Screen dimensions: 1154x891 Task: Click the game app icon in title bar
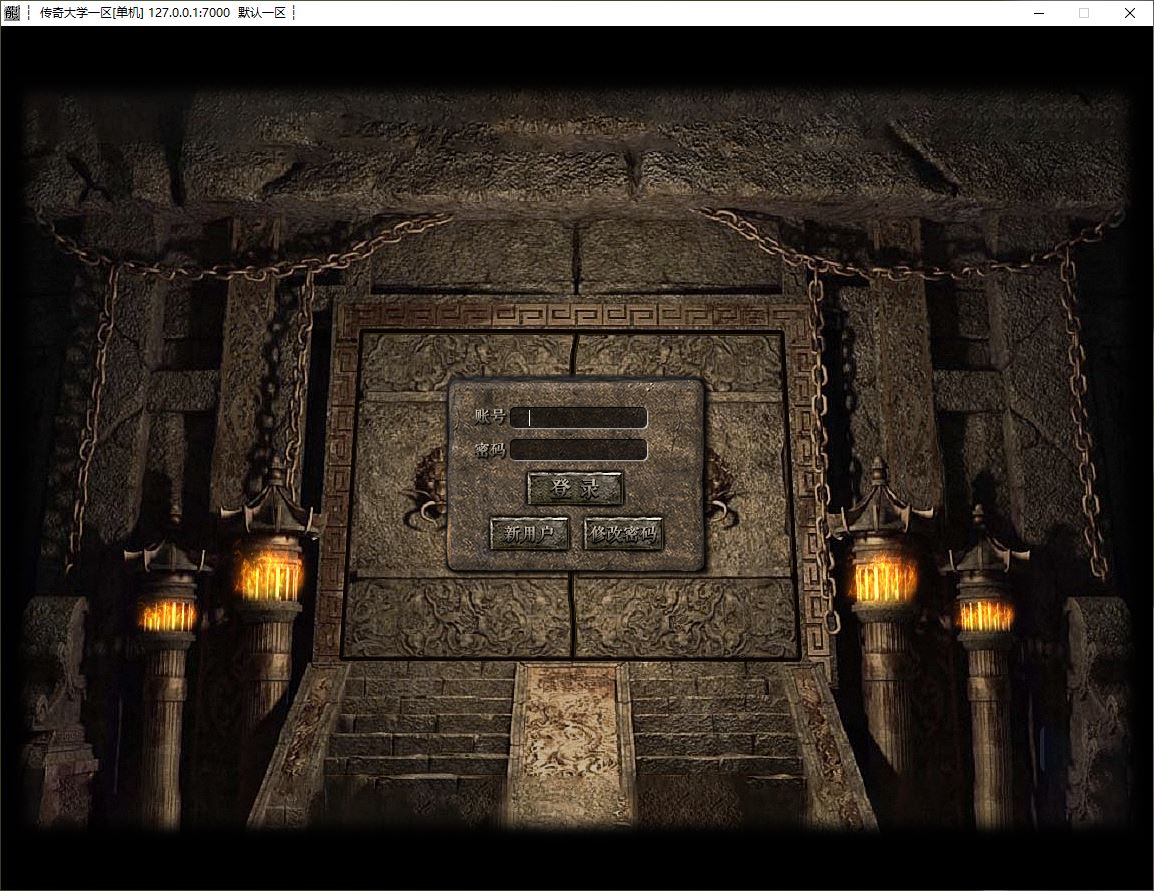12,13
